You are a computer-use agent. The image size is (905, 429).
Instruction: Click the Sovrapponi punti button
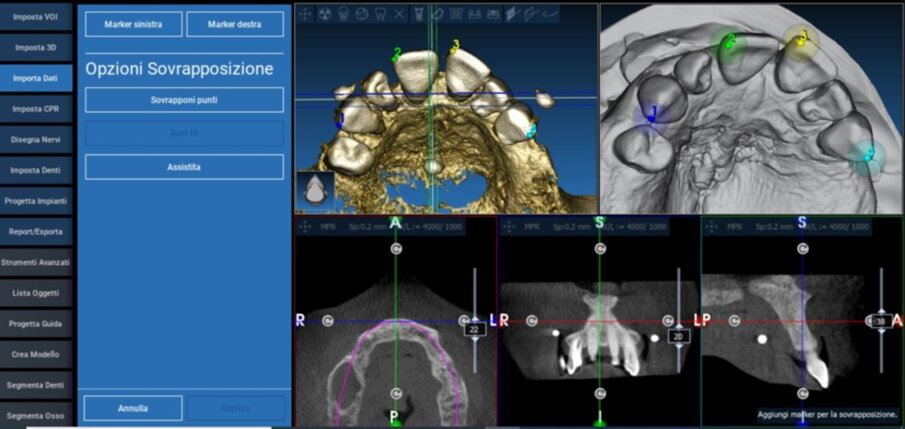[x=184, y=100]
